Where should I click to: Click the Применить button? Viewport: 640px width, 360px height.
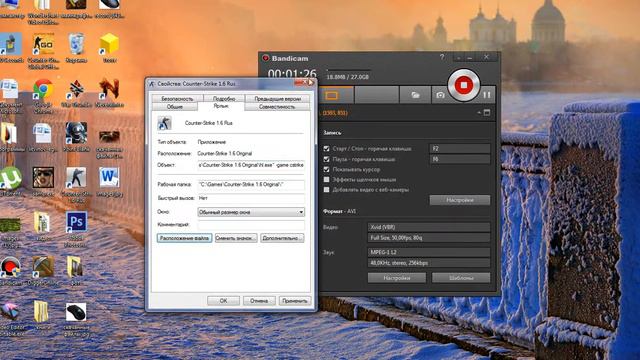[x=295, y=301]
